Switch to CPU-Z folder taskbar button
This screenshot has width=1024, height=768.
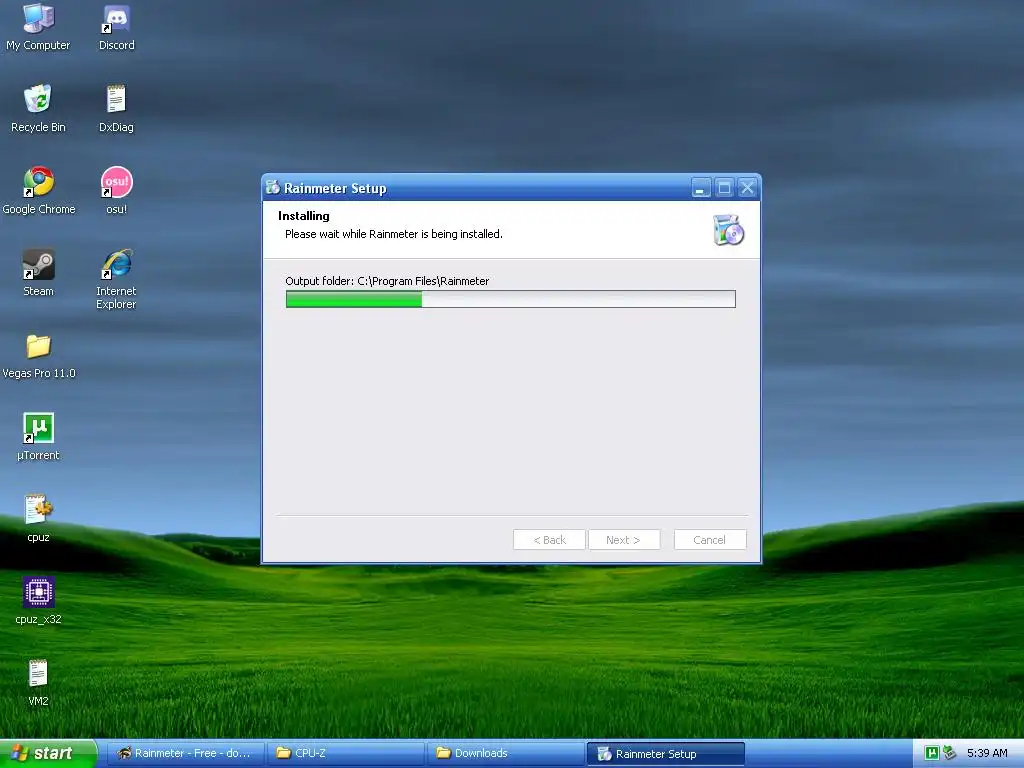click(346, 753)
